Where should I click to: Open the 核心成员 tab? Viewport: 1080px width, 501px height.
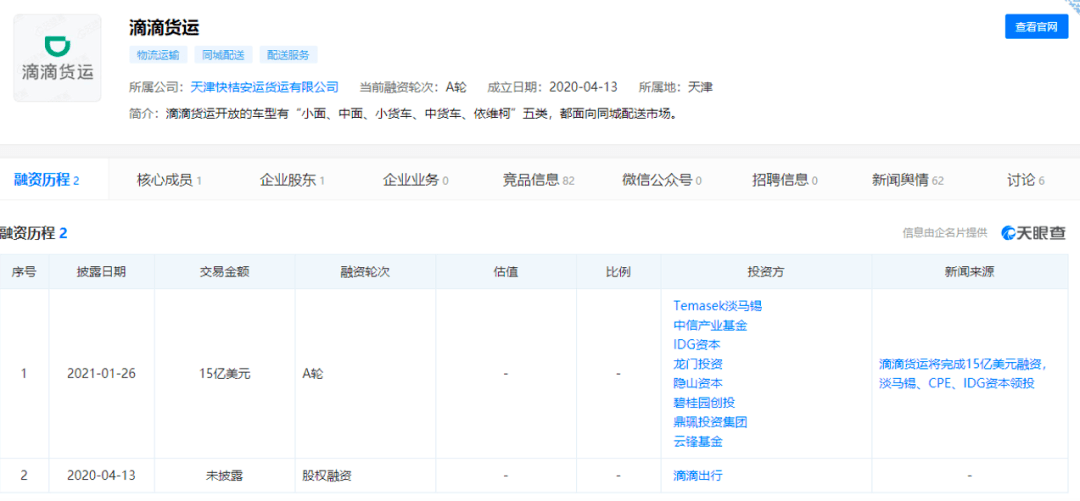click(x=168, y=180)
